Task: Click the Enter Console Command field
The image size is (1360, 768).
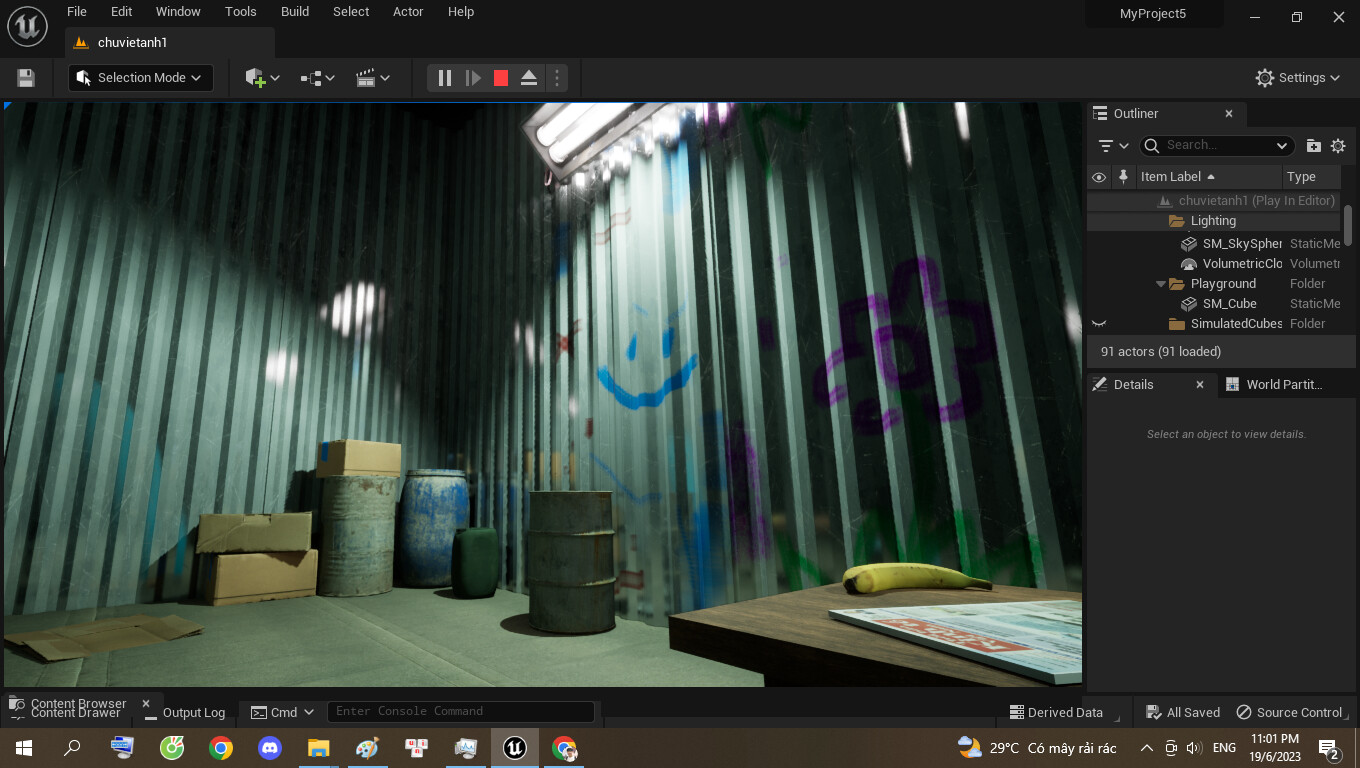Action: coord(461,712)
